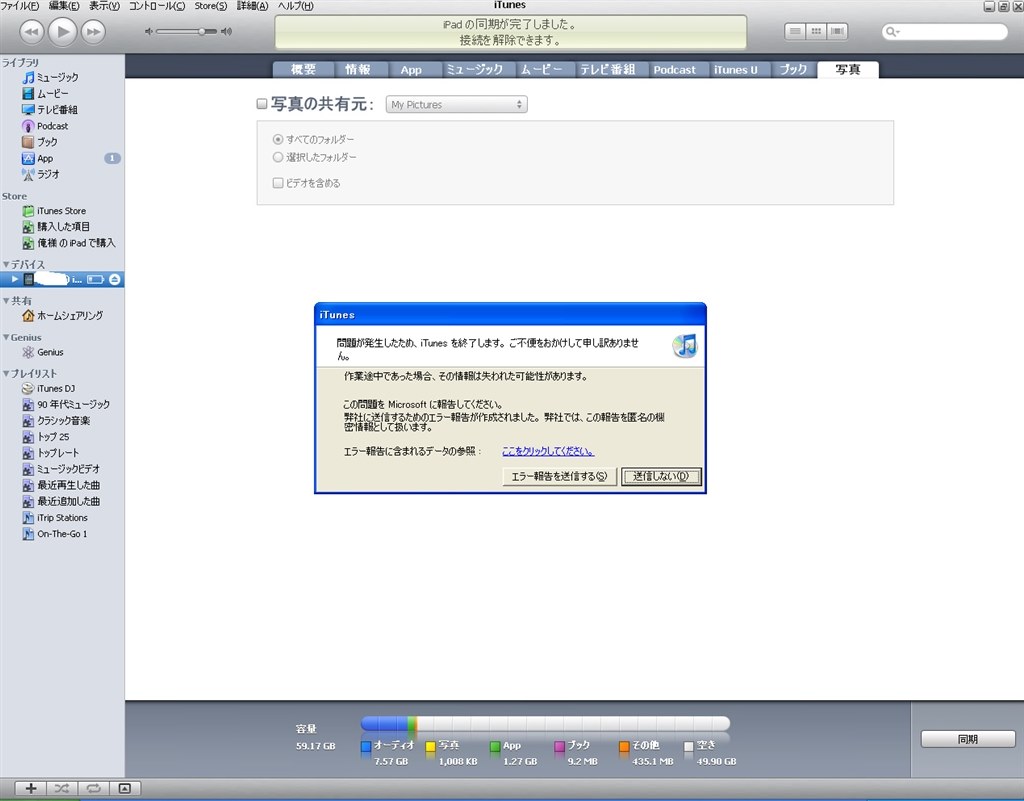Collapse the プレイリスト section
The image size is (1024, 801).
6,373
